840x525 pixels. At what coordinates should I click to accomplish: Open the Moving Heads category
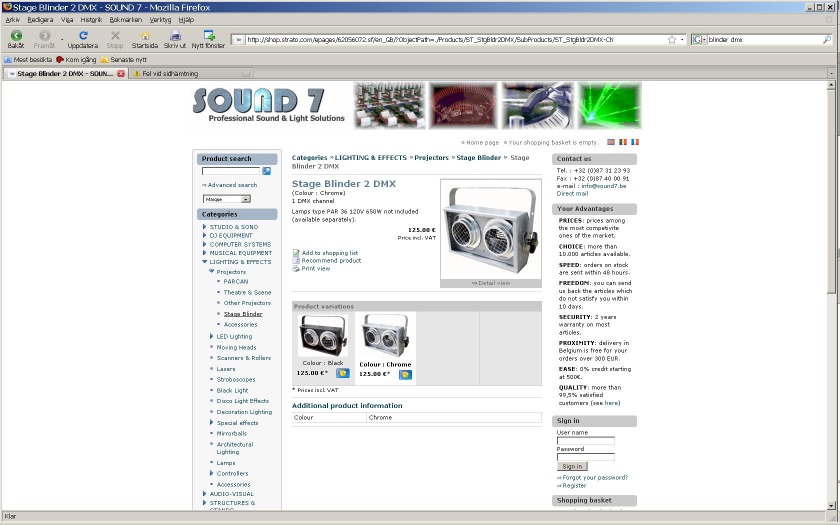(236, 347)
